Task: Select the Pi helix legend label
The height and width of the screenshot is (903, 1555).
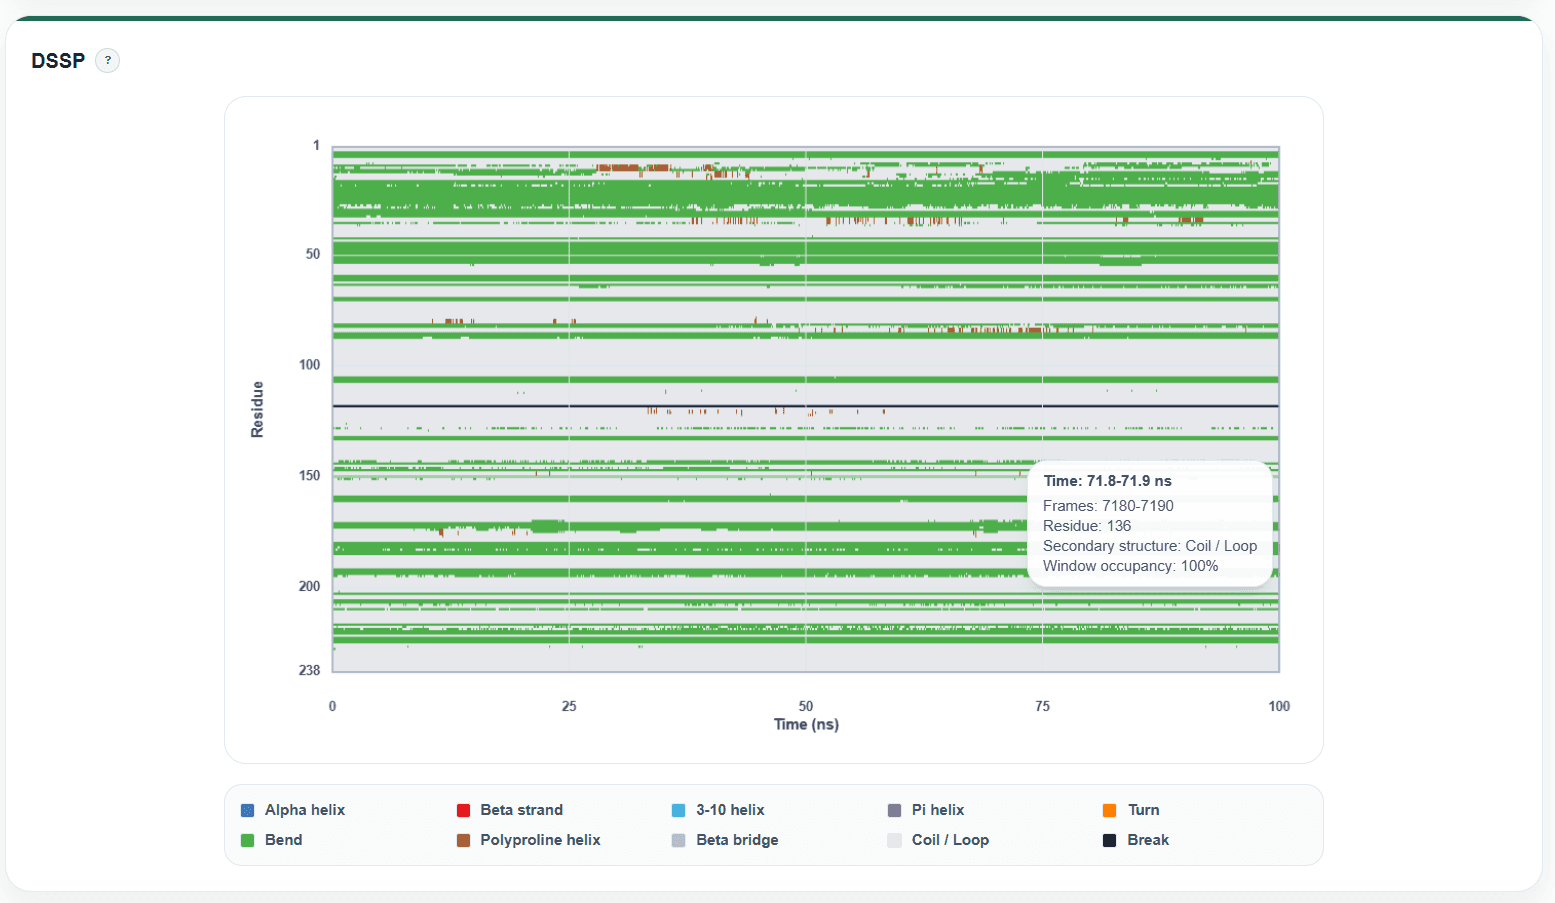Action: (938, 810)
